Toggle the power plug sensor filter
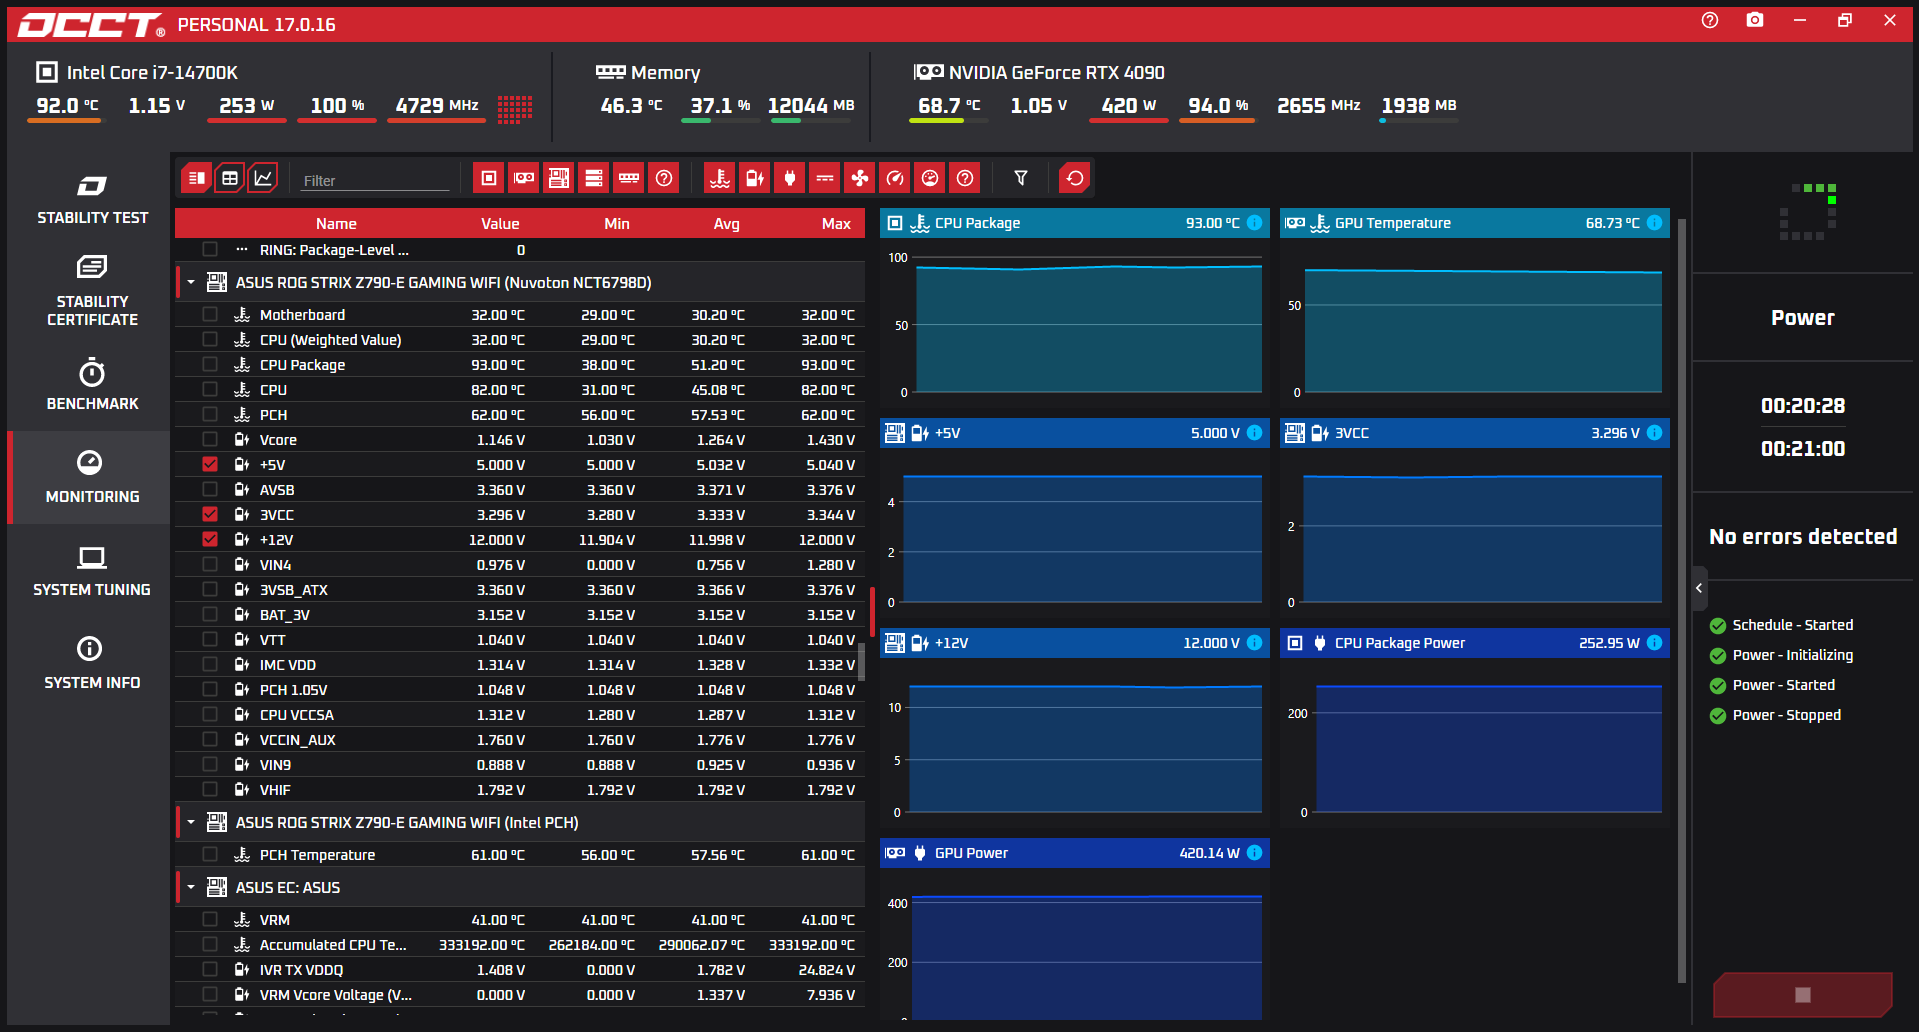1919x1032 pixels. (x=790, y=178)
